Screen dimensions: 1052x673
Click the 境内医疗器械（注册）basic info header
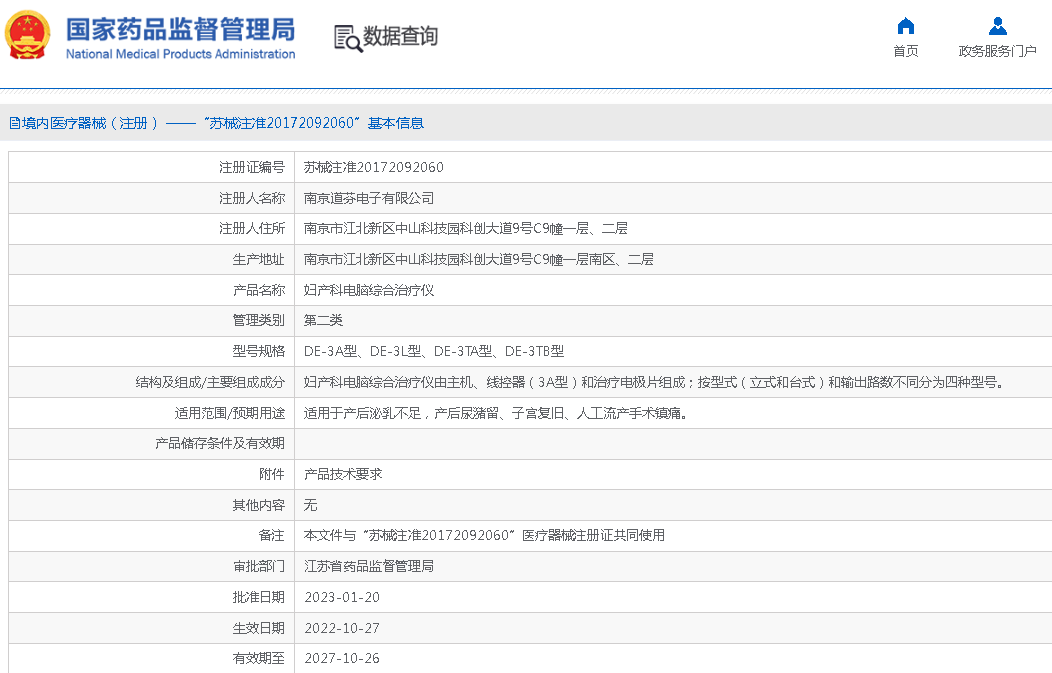pos(216,123)
